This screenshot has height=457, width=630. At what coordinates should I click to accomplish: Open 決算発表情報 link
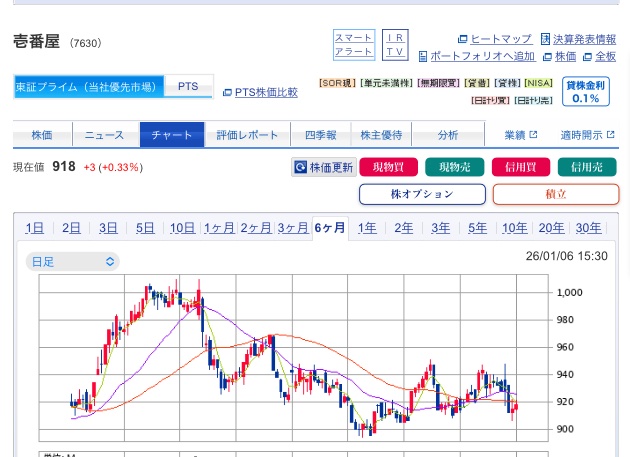click(x=579, y=39)
